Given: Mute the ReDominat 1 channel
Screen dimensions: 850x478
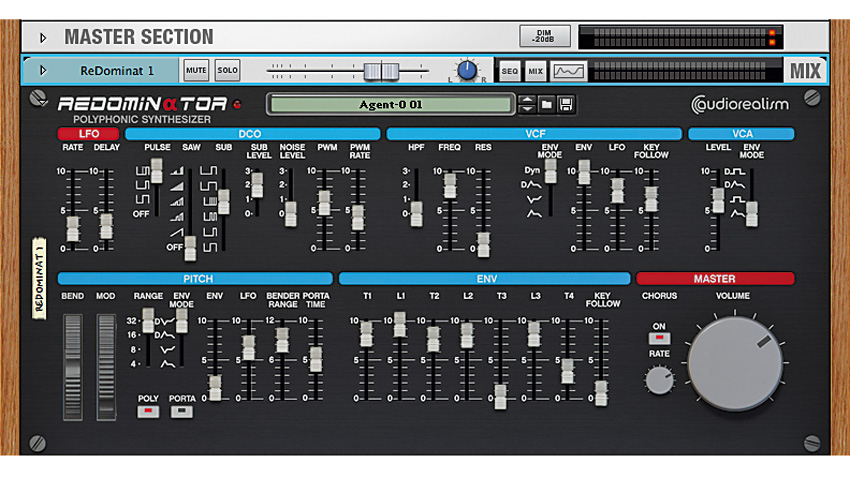Looking at the screenshot, I should pyautogui.click(x=196, y=70).
